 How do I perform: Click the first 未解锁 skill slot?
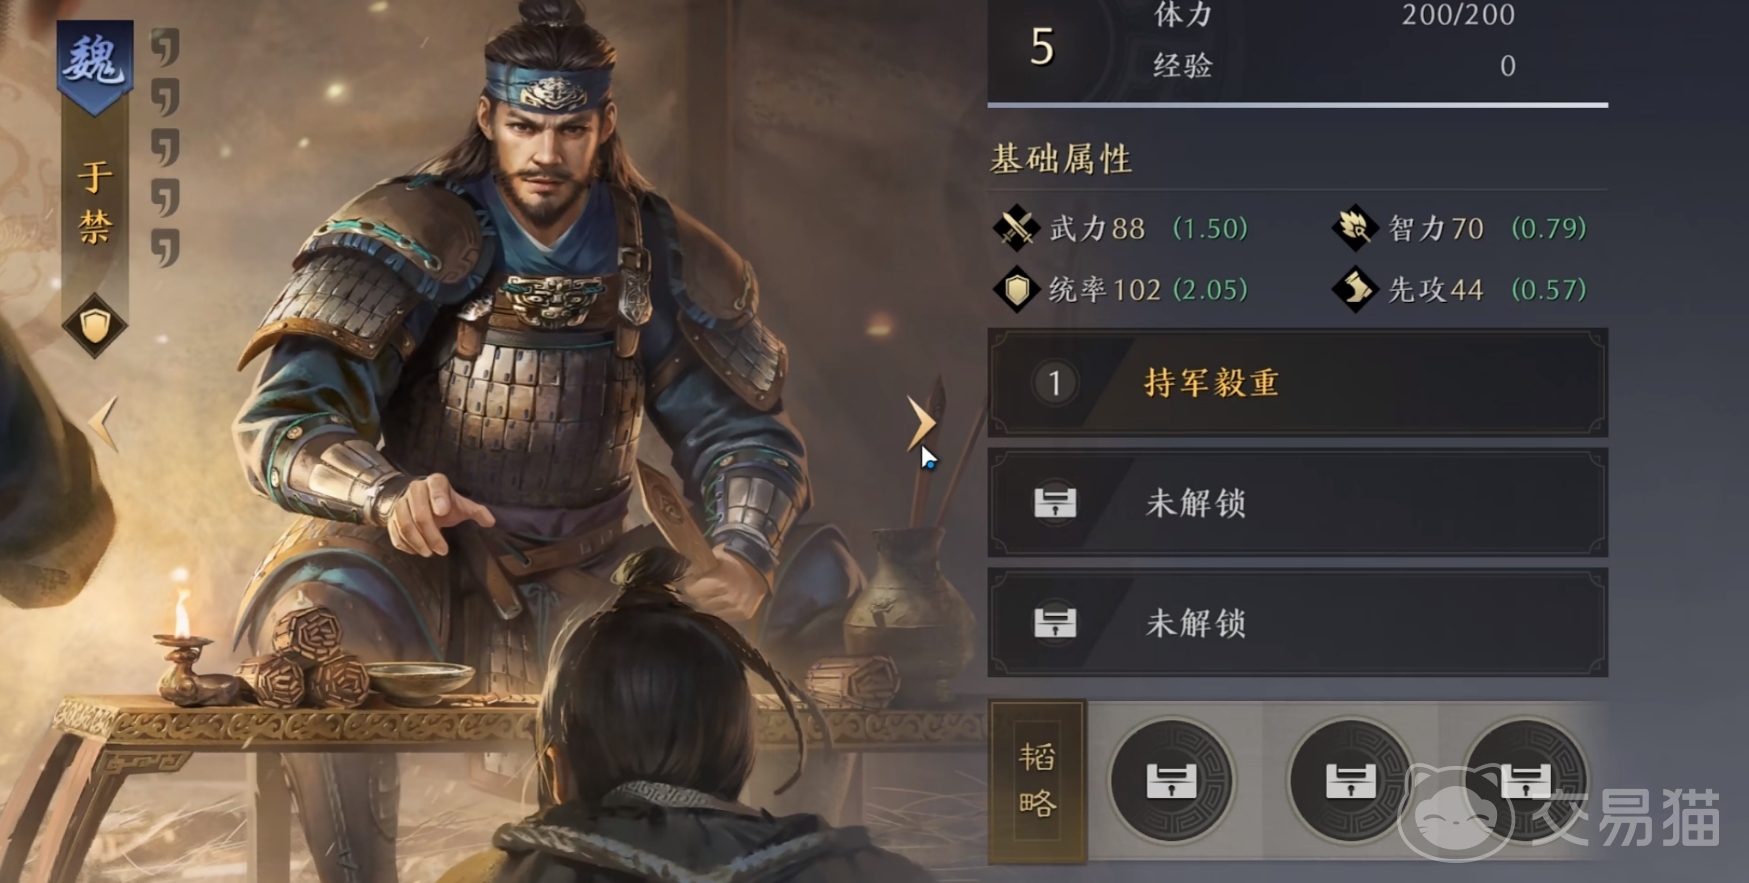tap(1297, 503)
